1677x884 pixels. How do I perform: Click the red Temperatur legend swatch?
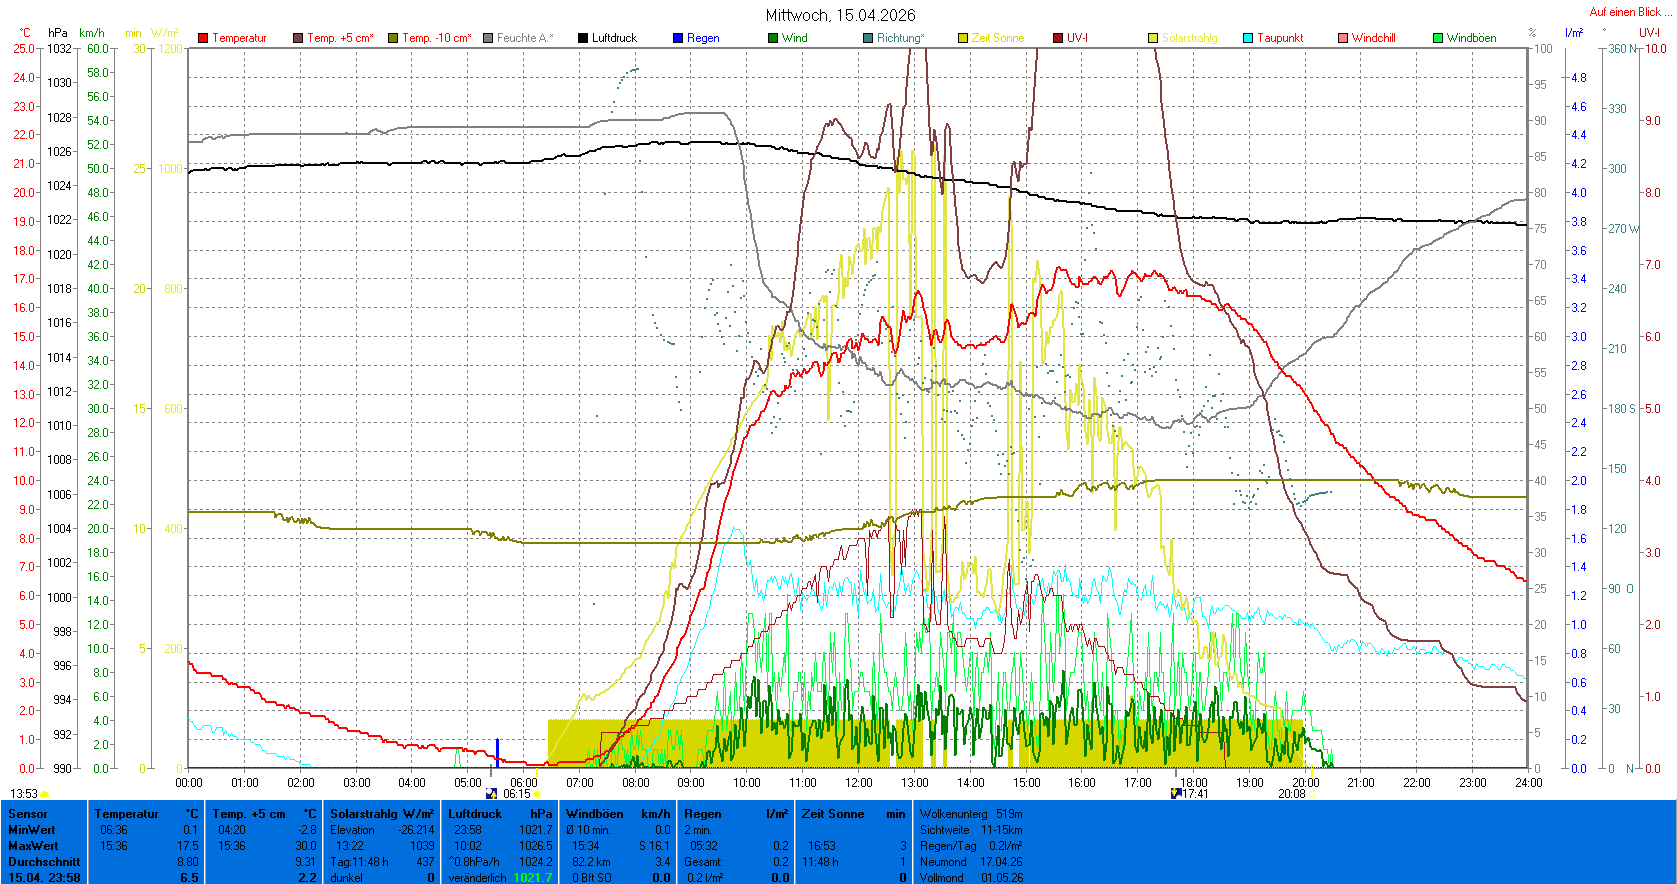pos(203,38)
